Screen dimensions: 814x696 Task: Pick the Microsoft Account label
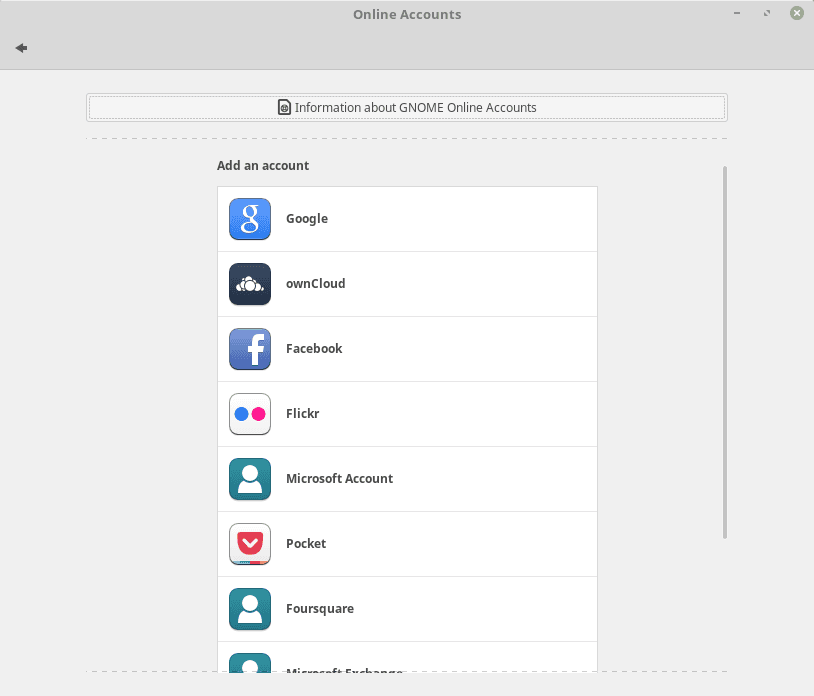340,478
